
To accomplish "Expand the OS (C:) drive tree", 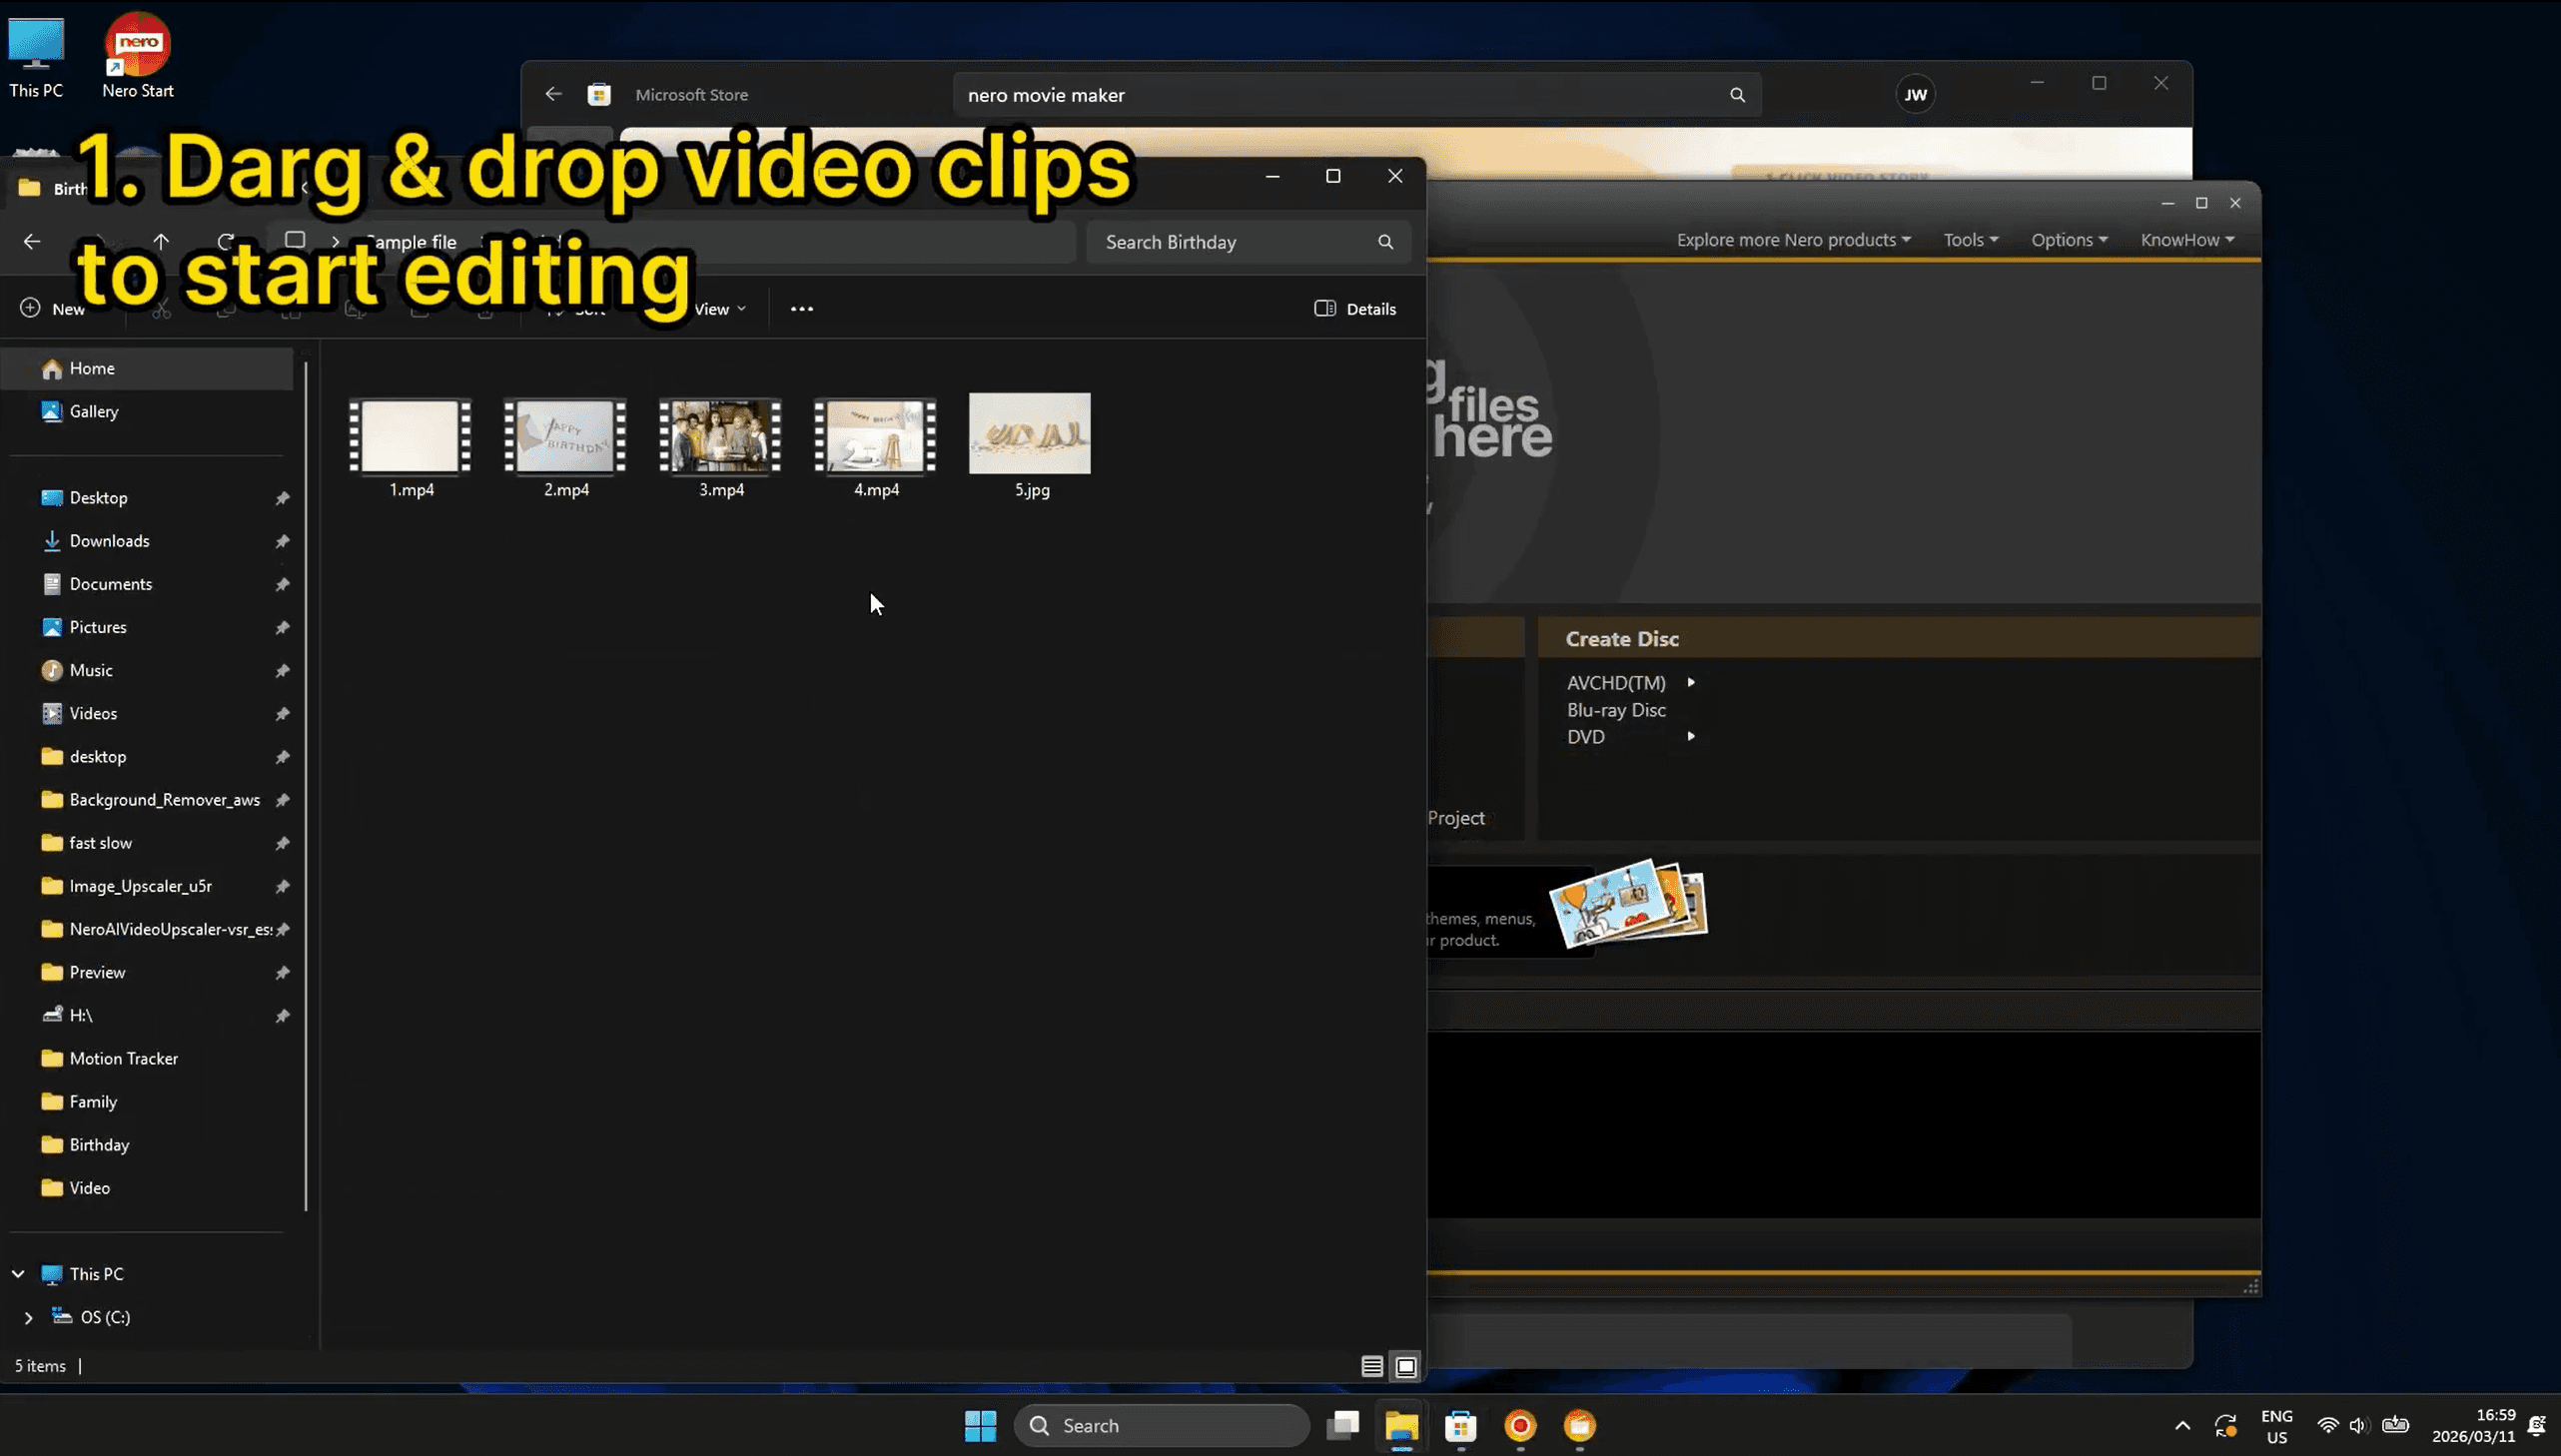I will click(28, 1318).
